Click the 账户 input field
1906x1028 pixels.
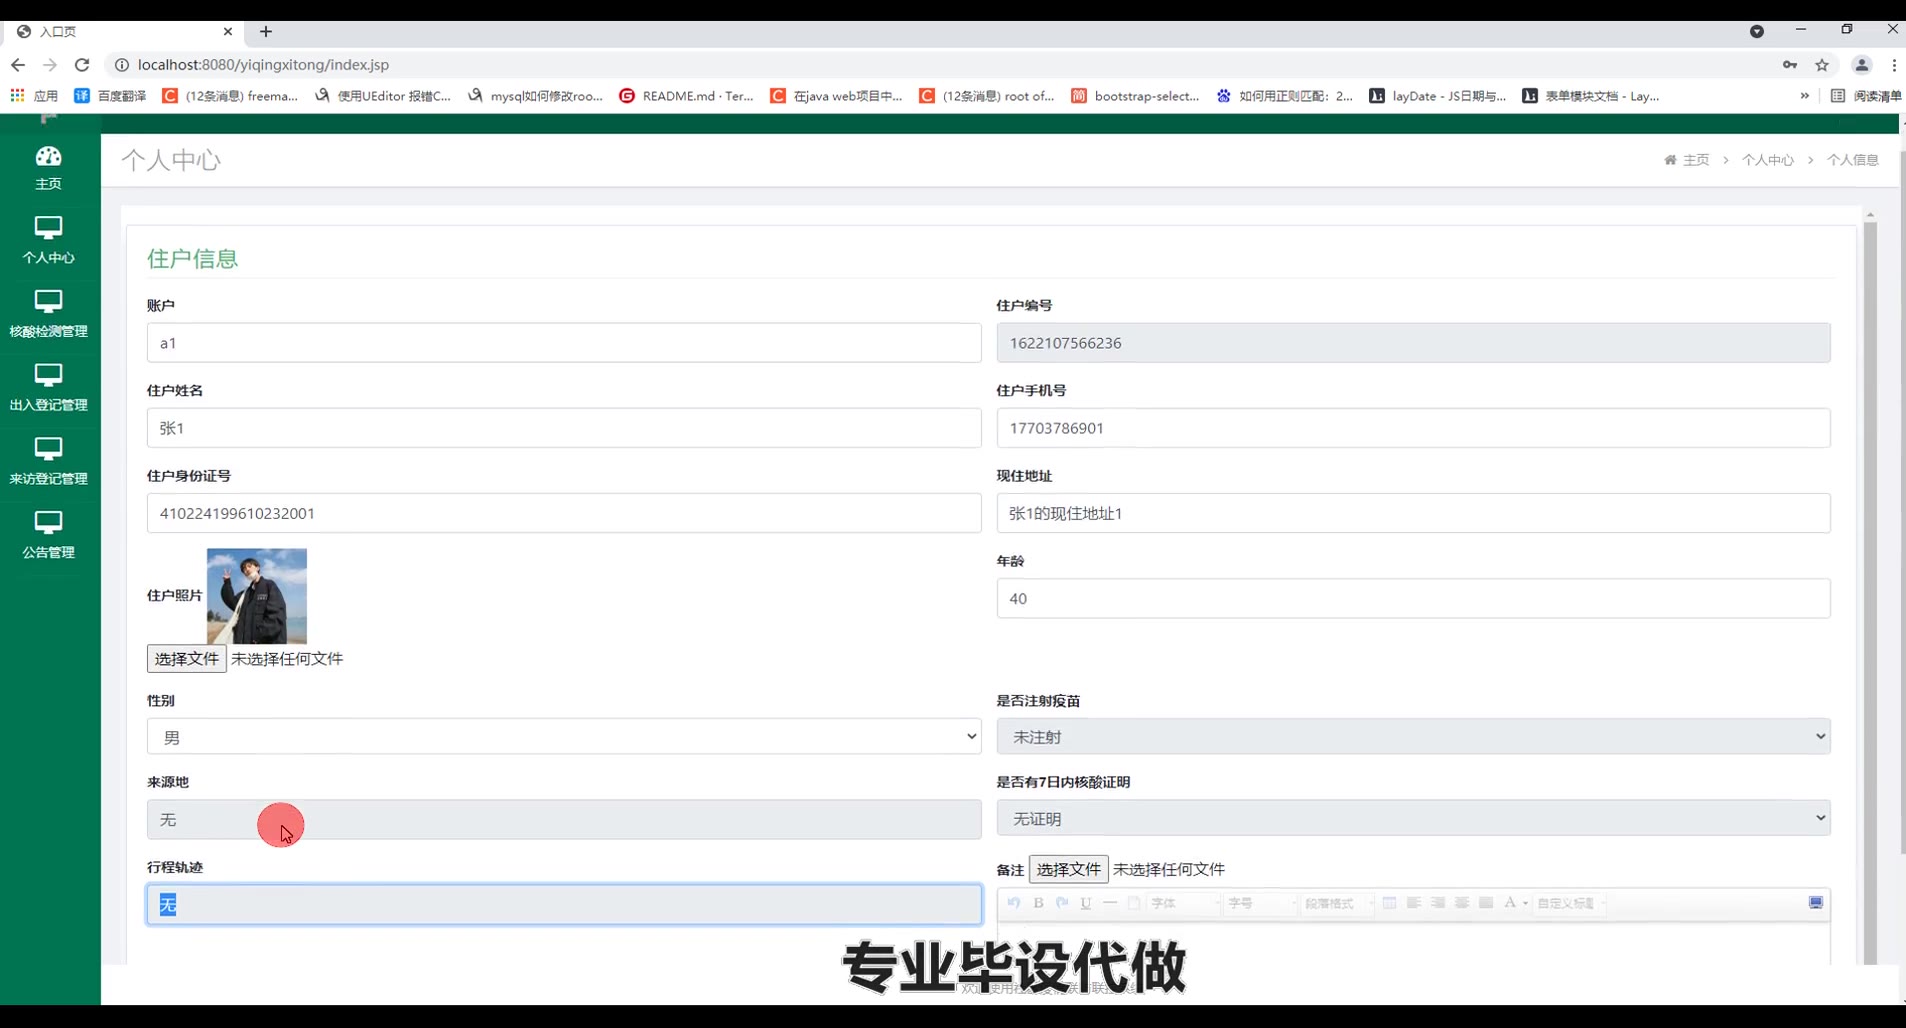(564, 343)
